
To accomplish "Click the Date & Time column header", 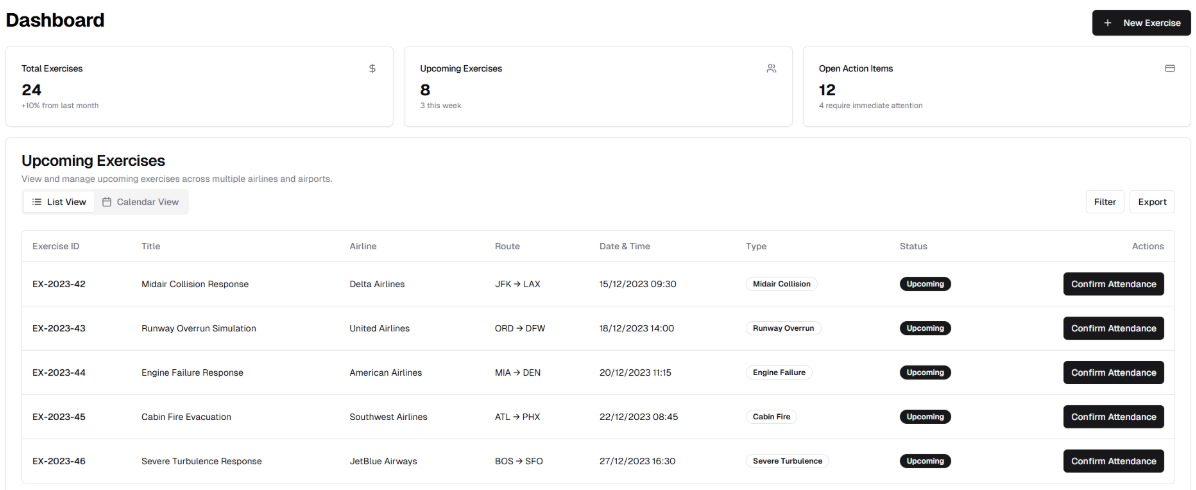I will tap(625, 246).
